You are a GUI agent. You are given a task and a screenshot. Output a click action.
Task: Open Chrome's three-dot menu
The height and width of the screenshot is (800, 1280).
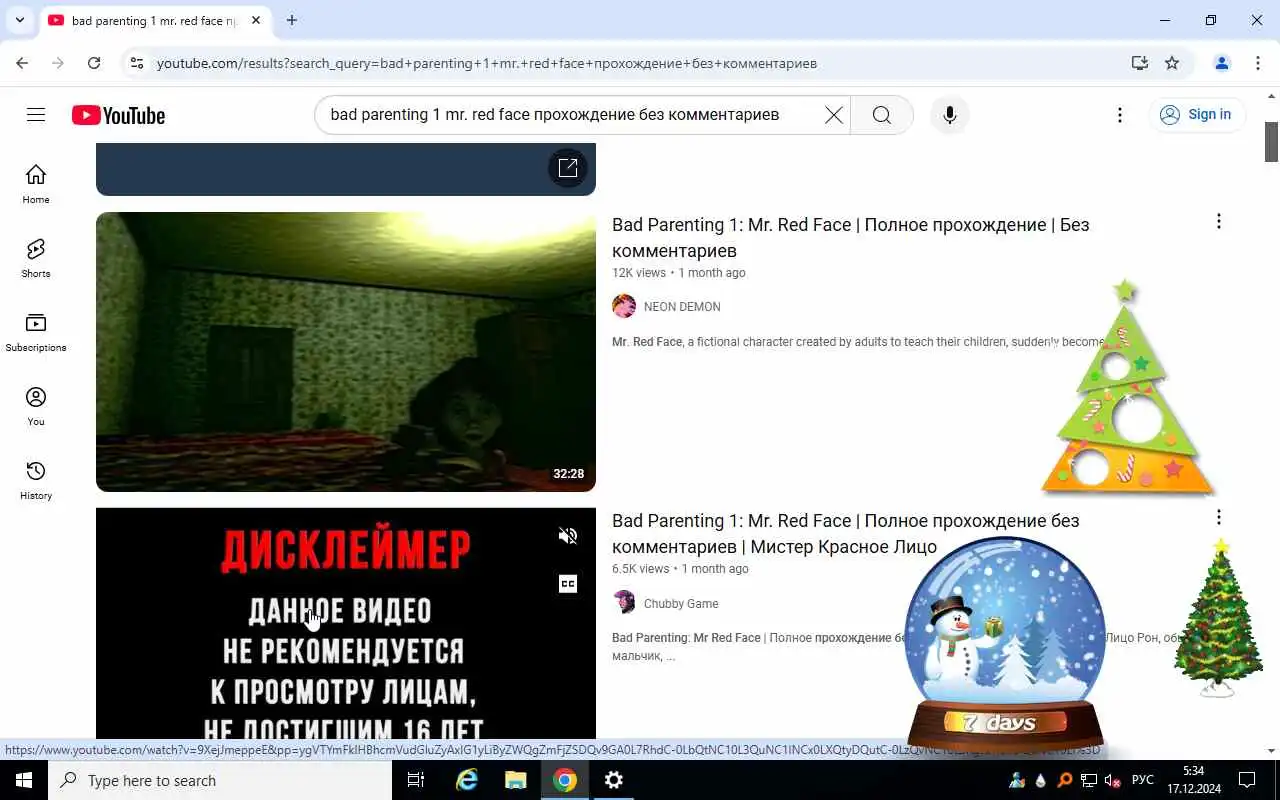click(1258, 63)
